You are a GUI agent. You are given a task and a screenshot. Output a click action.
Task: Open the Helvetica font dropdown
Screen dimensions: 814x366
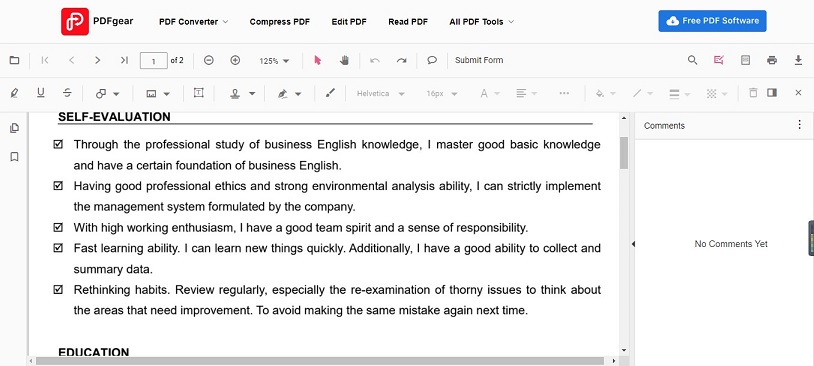(x=381, y=93)
